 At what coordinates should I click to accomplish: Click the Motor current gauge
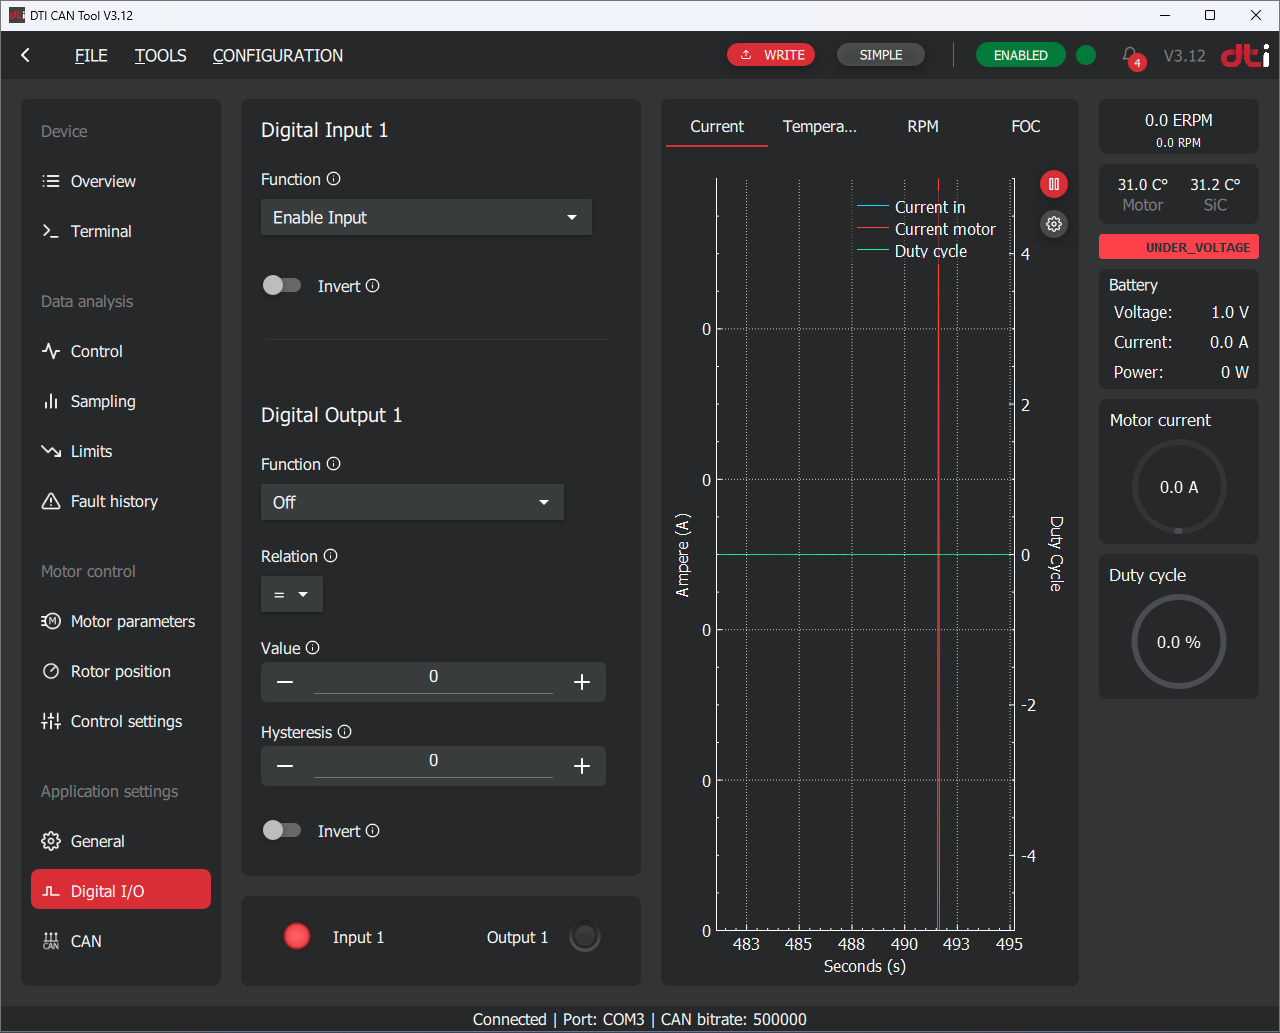point(1179,487)
